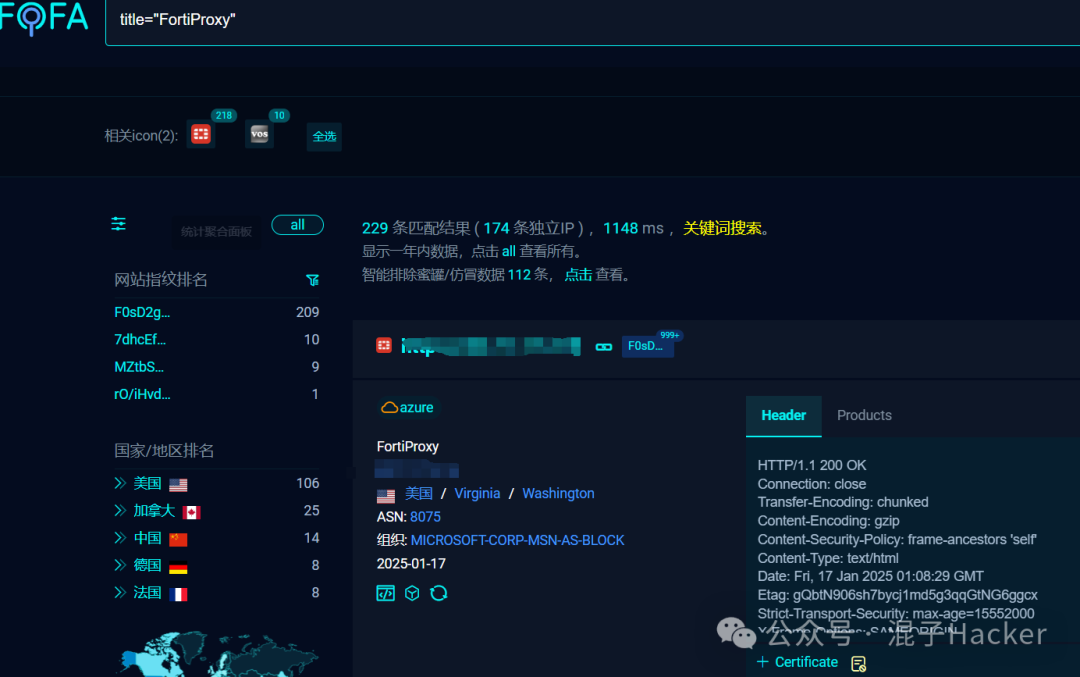Click the certificate document icon
This screenshot has height=677, width=1080.
tap(858, 663)
